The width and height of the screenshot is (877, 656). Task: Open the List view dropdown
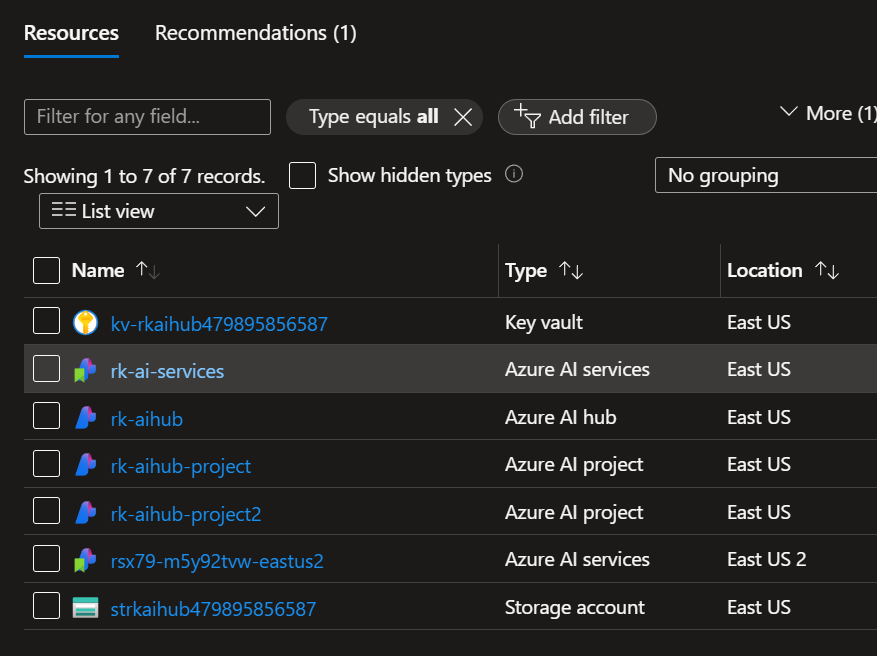click(158, 211)
